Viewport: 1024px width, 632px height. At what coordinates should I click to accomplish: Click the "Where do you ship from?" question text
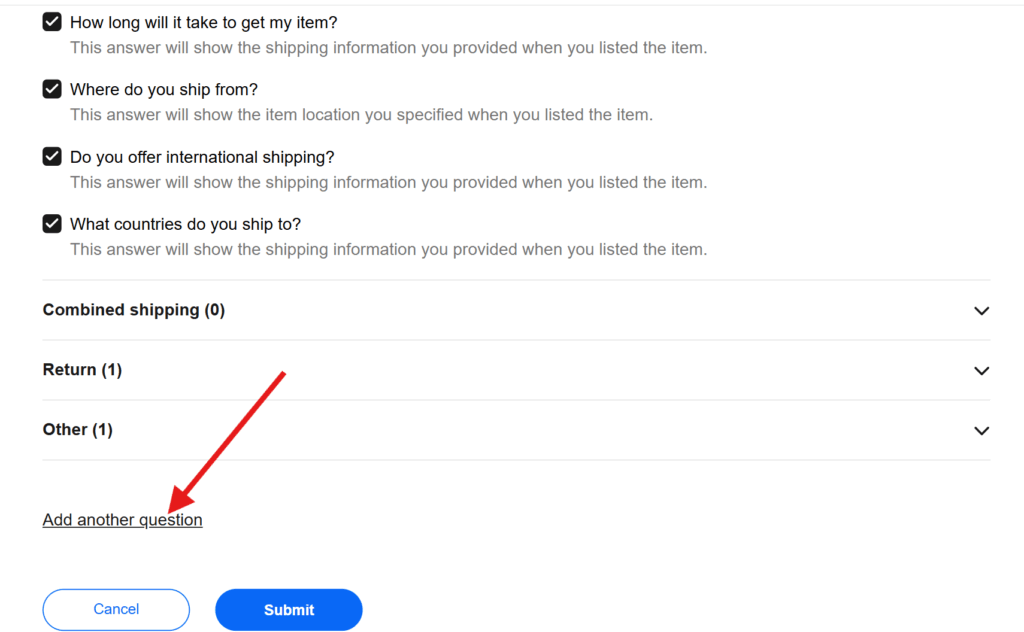coord(163,90)
